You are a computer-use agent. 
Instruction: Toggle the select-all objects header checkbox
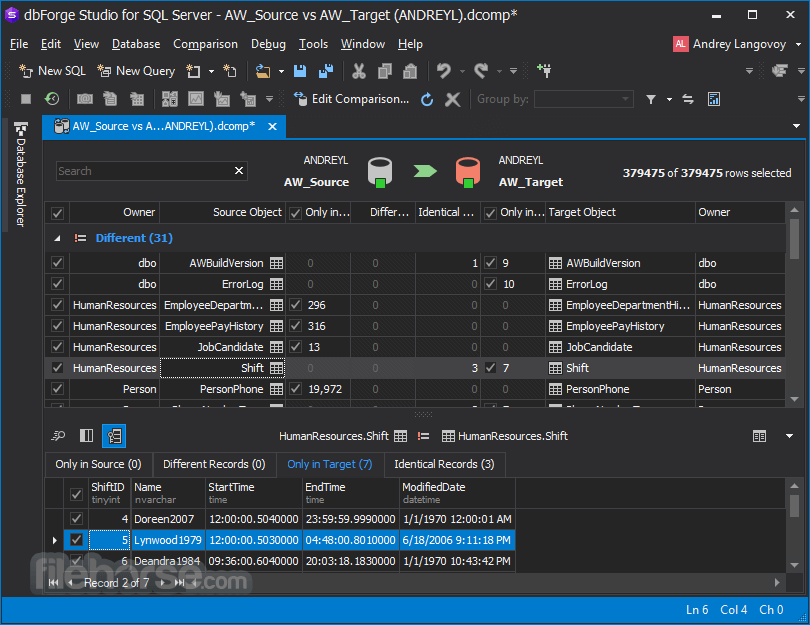pos(57,213)
